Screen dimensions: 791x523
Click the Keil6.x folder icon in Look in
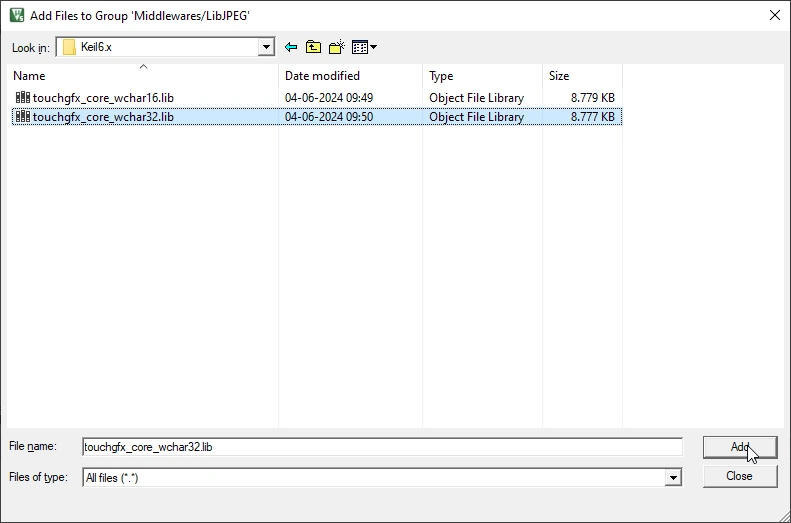pyautogui.click(x=69, y=47)
